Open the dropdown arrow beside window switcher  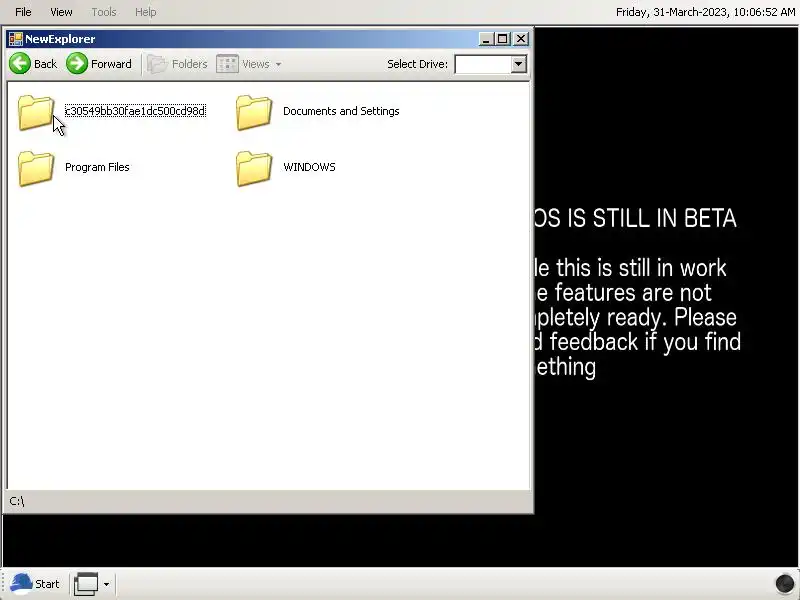click(106, 584)
